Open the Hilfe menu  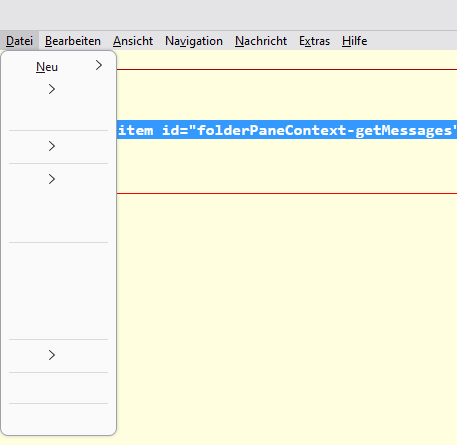pyautogui.click(x=354, y=41)
